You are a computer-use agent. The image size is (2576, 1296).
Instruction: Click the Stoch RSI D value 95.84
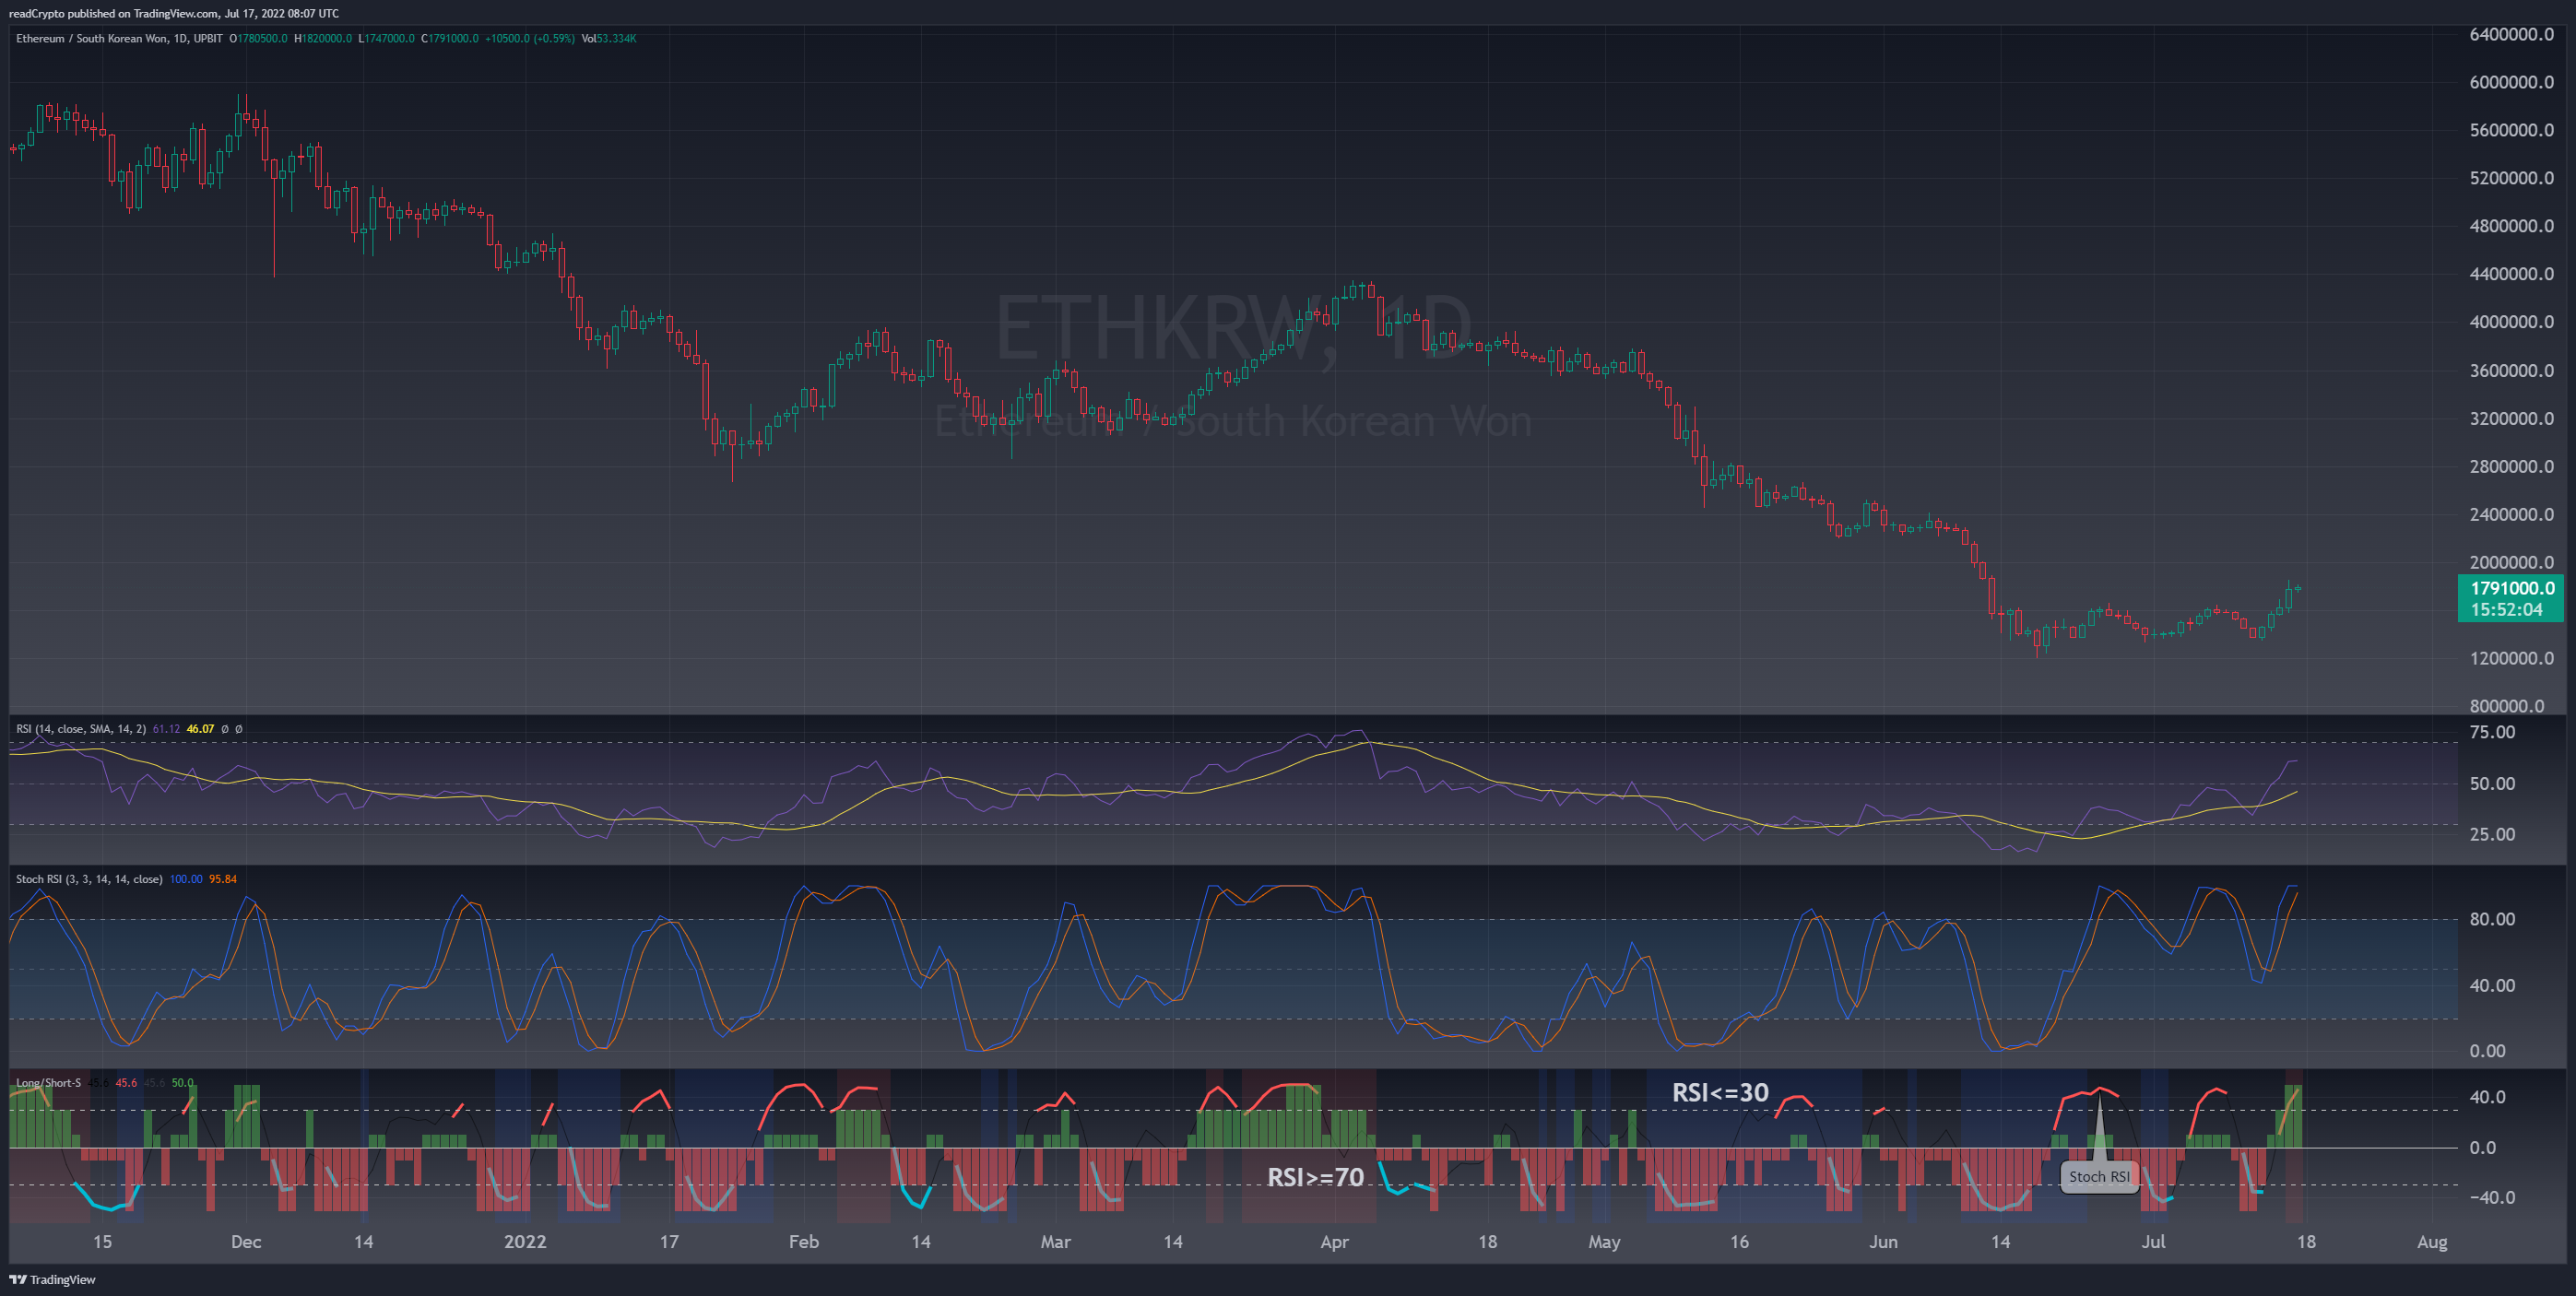(x=223, y=879)
